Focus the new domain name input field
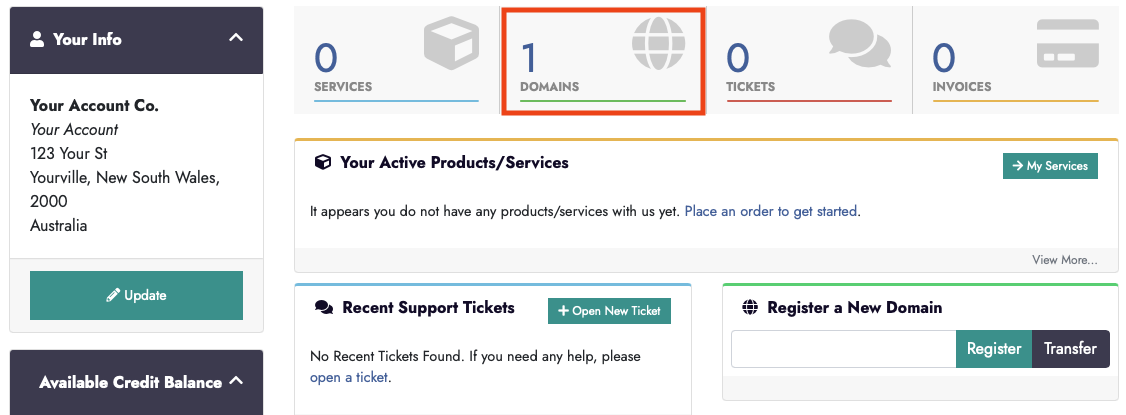Viewport: 1126px width, 415px height. point(843,349)
